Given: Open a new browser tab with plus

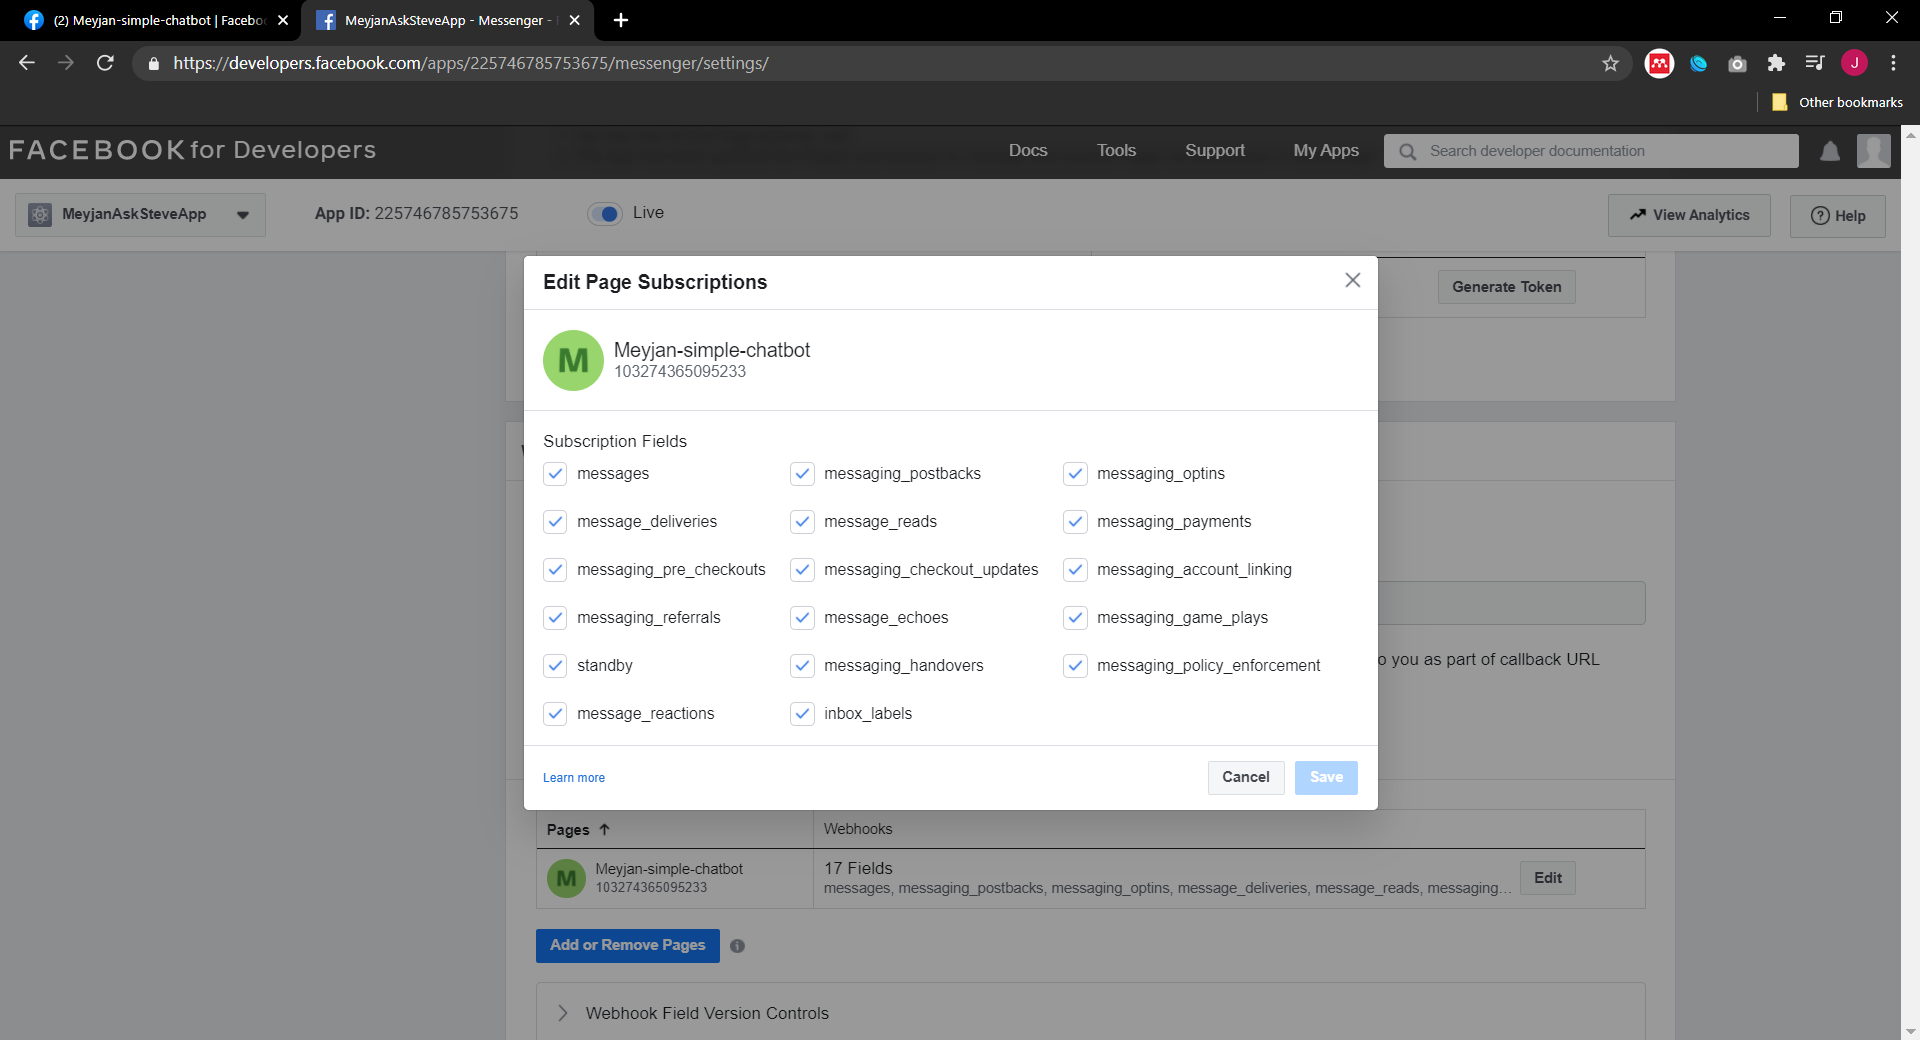Looking at the screenshot, I should click(x=621, y=20).
